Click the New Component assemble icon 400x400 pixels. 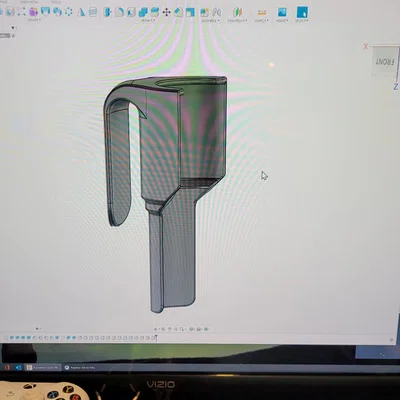coord(204,12)
